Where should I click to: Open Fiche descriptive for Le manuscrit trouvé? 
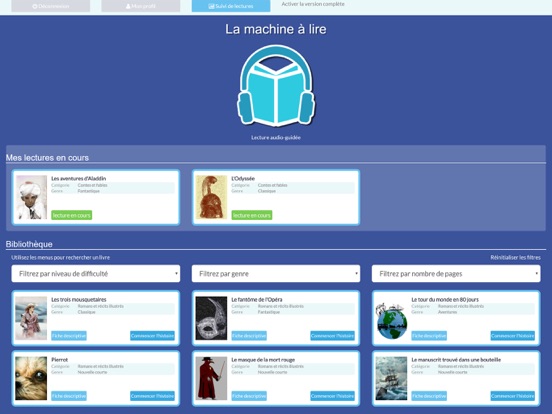pyautogui.click(x=429, y=396)
